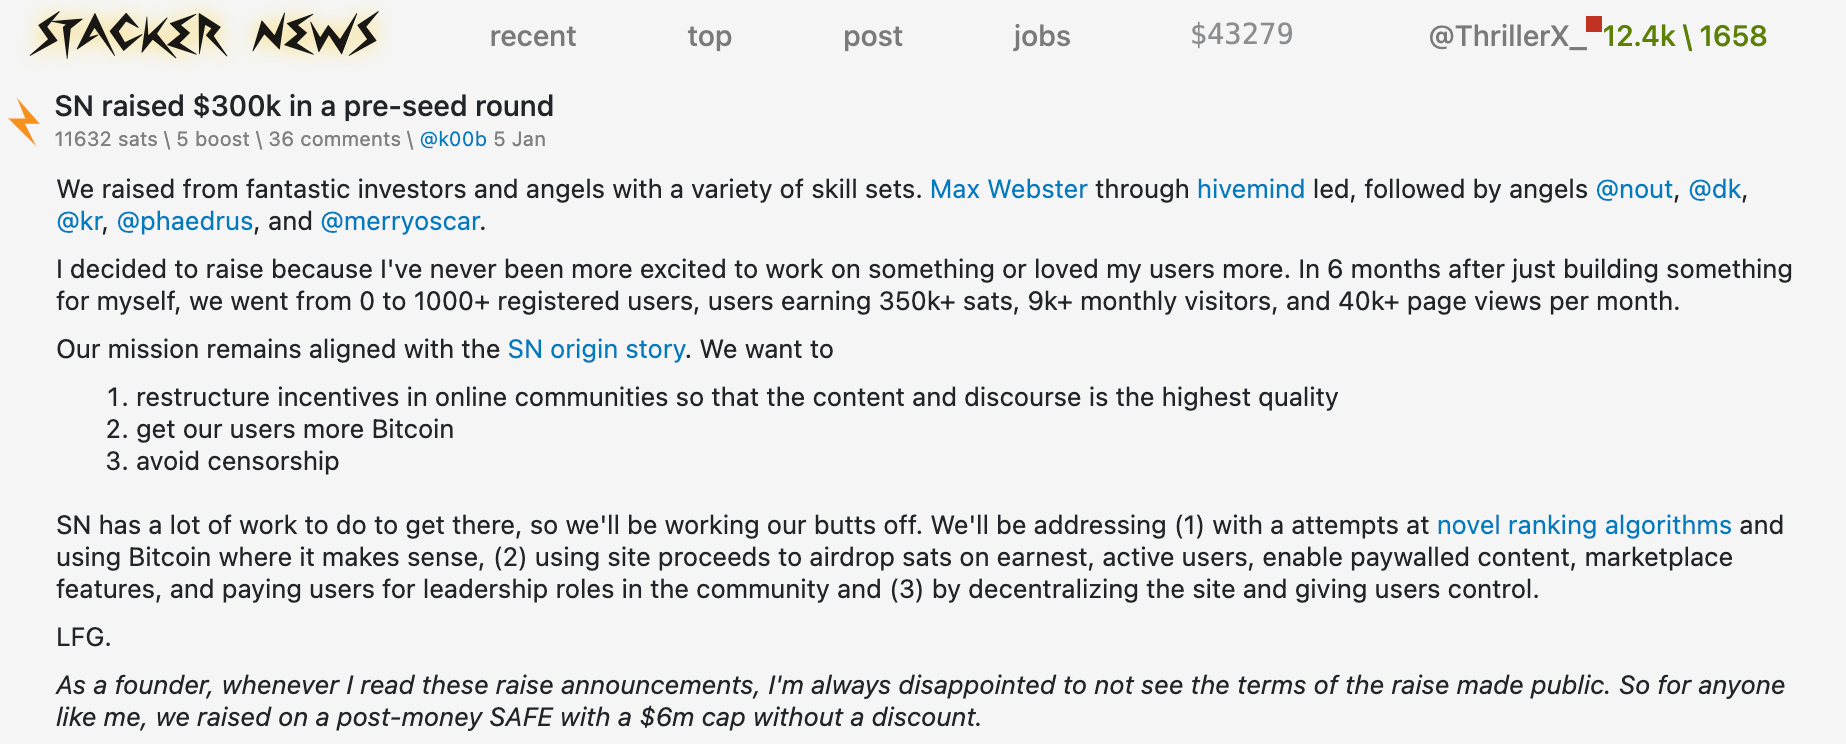Image resolution: width=1846 pixels, height=744 pixels.
Task: Open the post title SN raised $300k
Action: coord(304,106)
